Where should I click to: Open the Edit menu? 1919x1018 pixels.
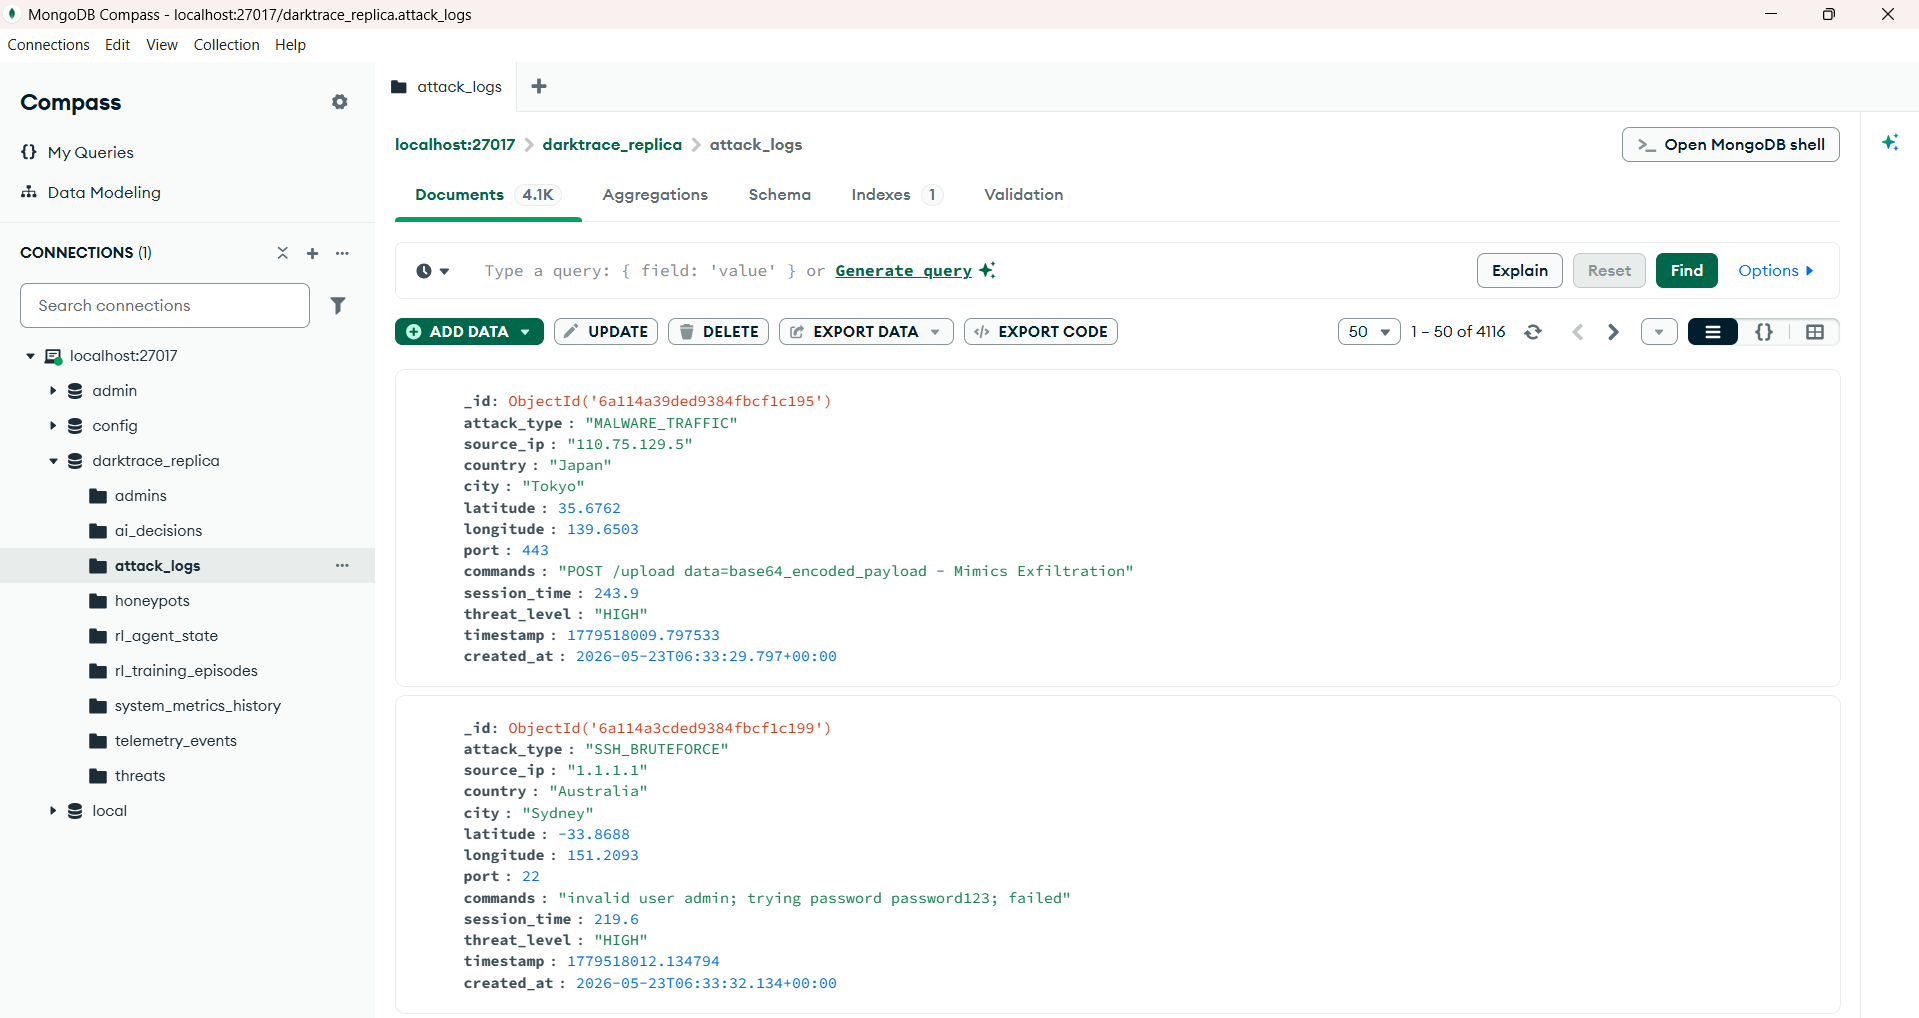[117, 45]
